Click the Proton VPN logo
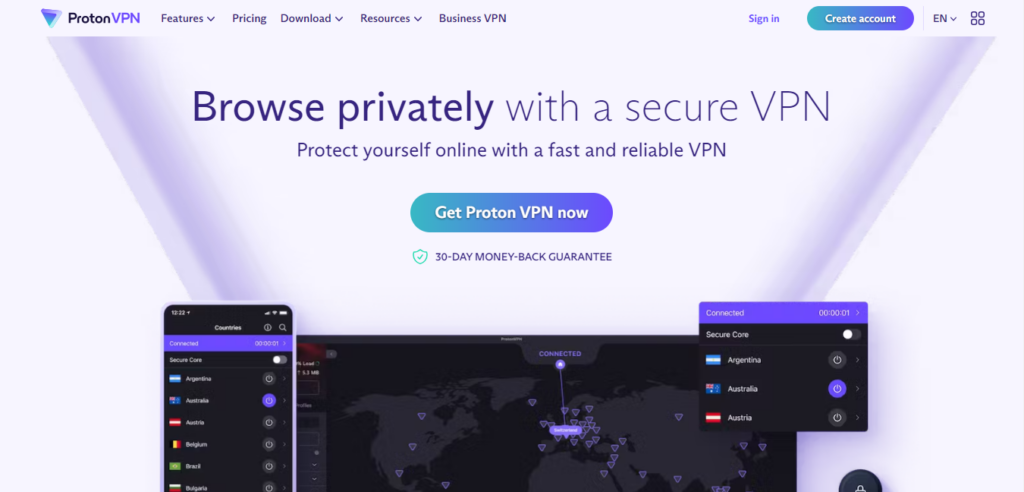 91,18
